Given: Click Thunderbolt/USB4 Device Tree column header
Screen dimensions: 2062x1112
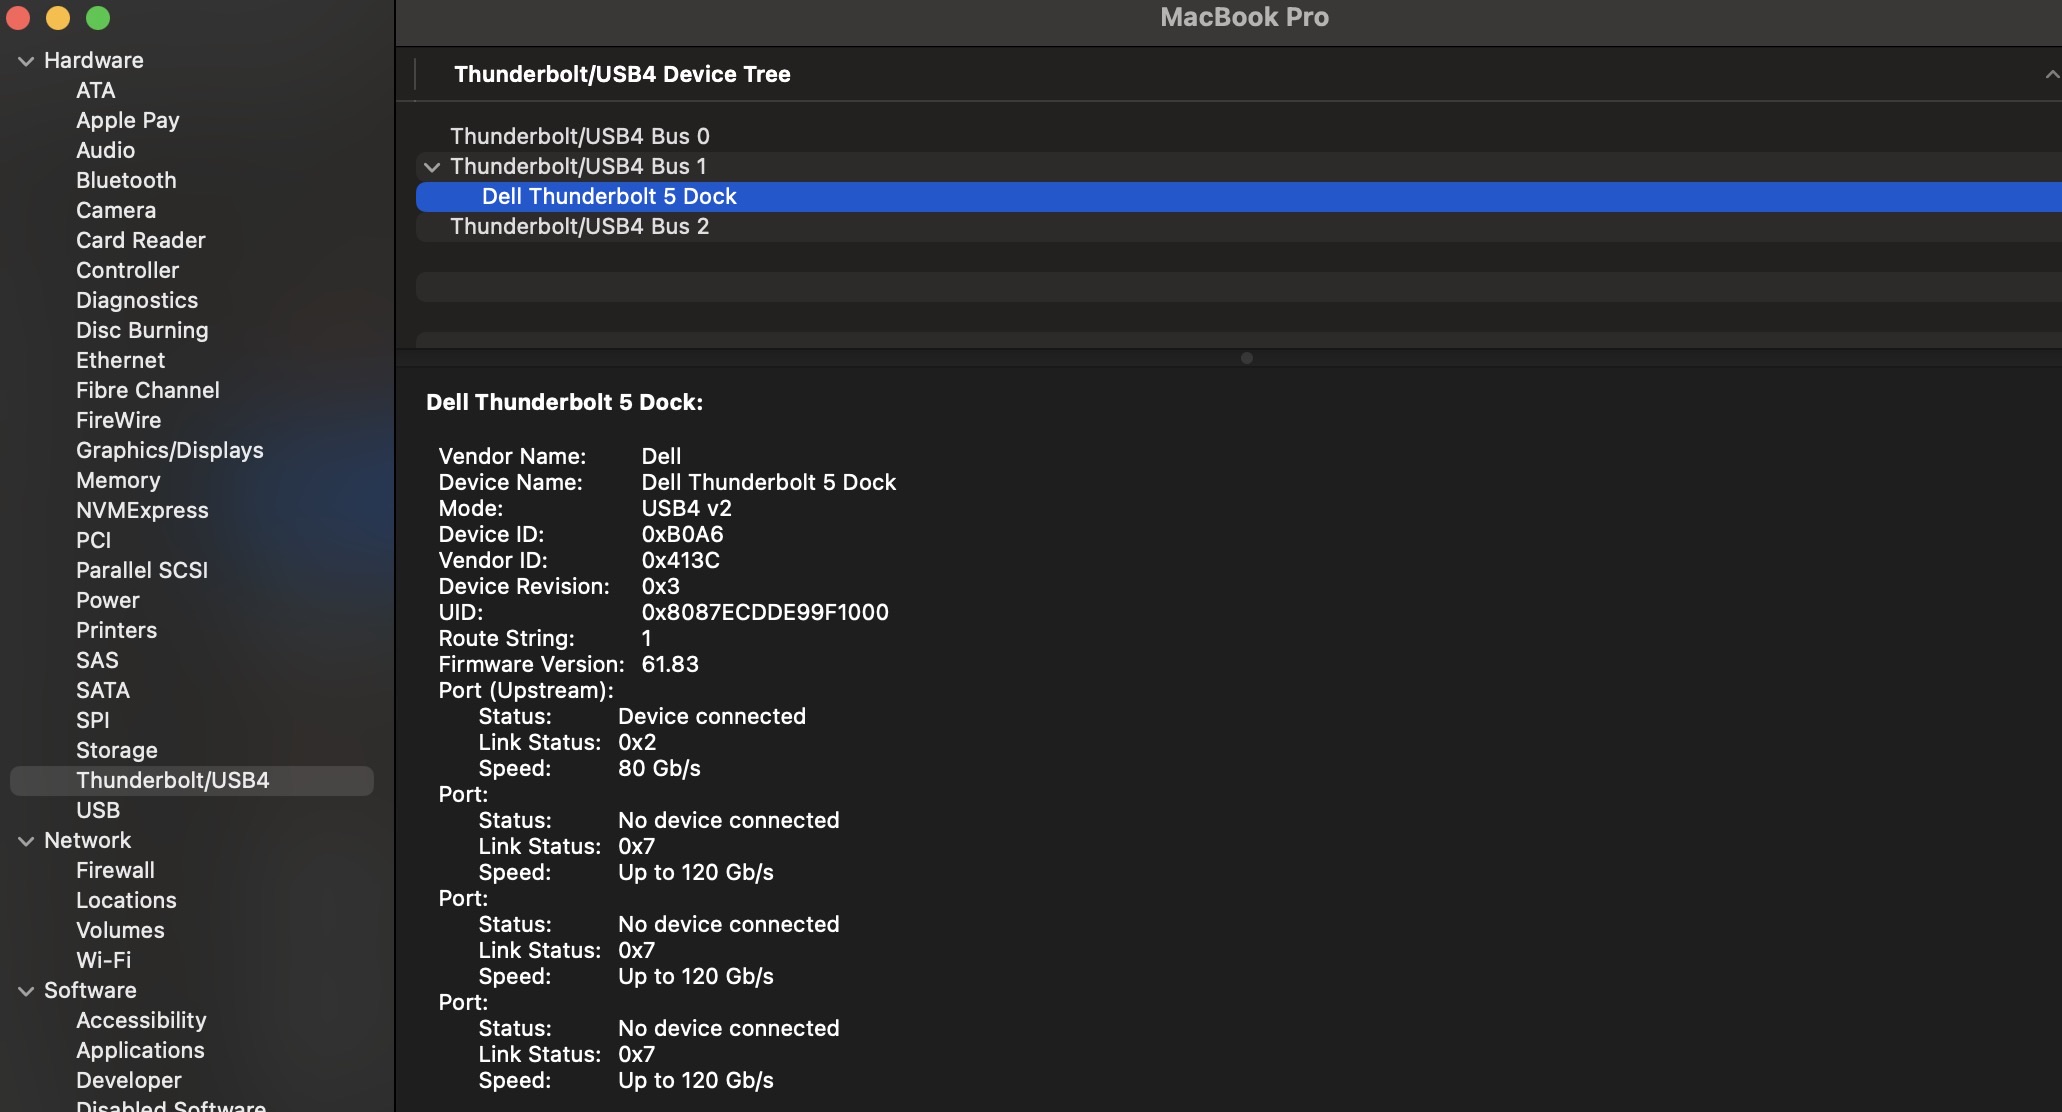Looking at the screenshot, I should click(622, 75).
